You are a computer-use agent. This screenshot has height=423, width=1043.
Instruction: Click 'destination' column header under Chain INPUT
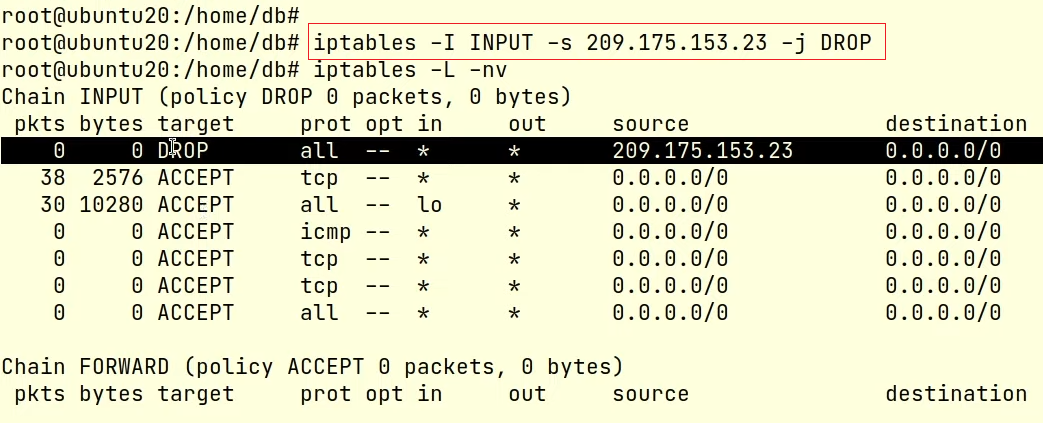point(956,124)
